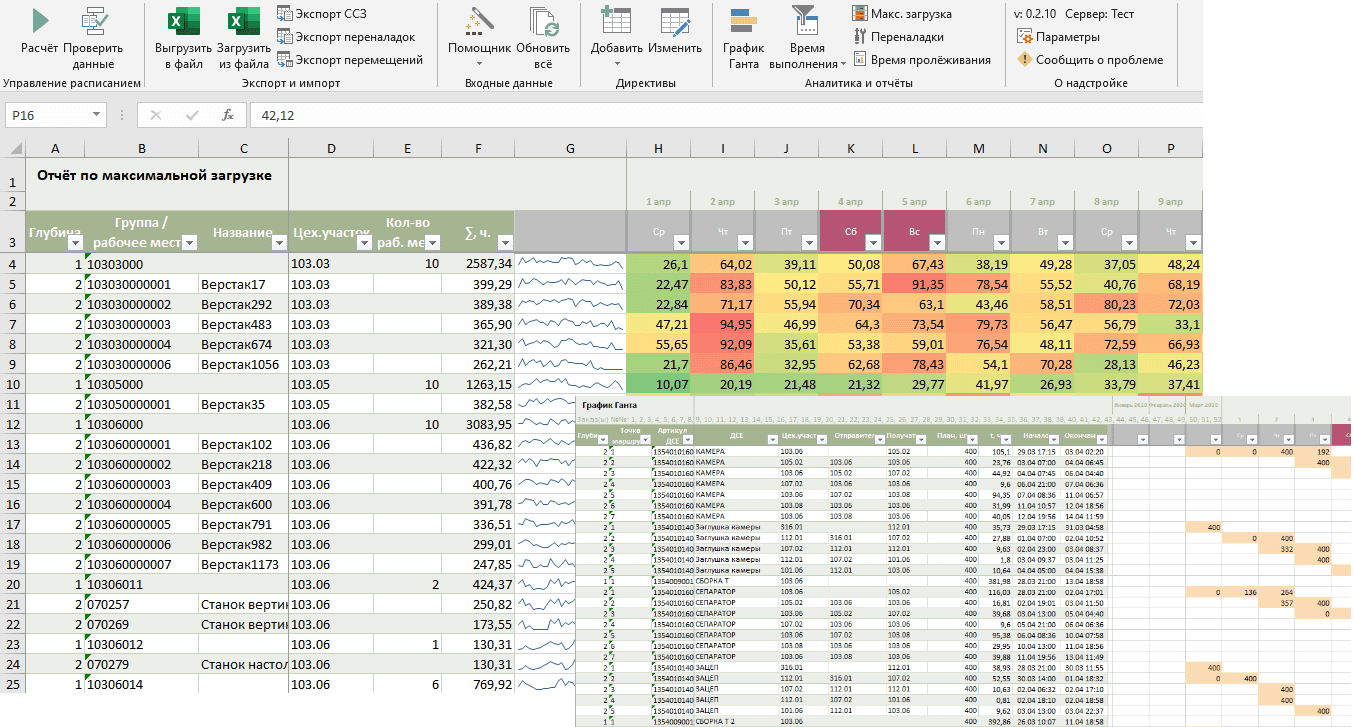The width and height of the screenshot is (1354, 727).
Task: Expand the Помощник dropdown
Action: click(x=479, y=64)
